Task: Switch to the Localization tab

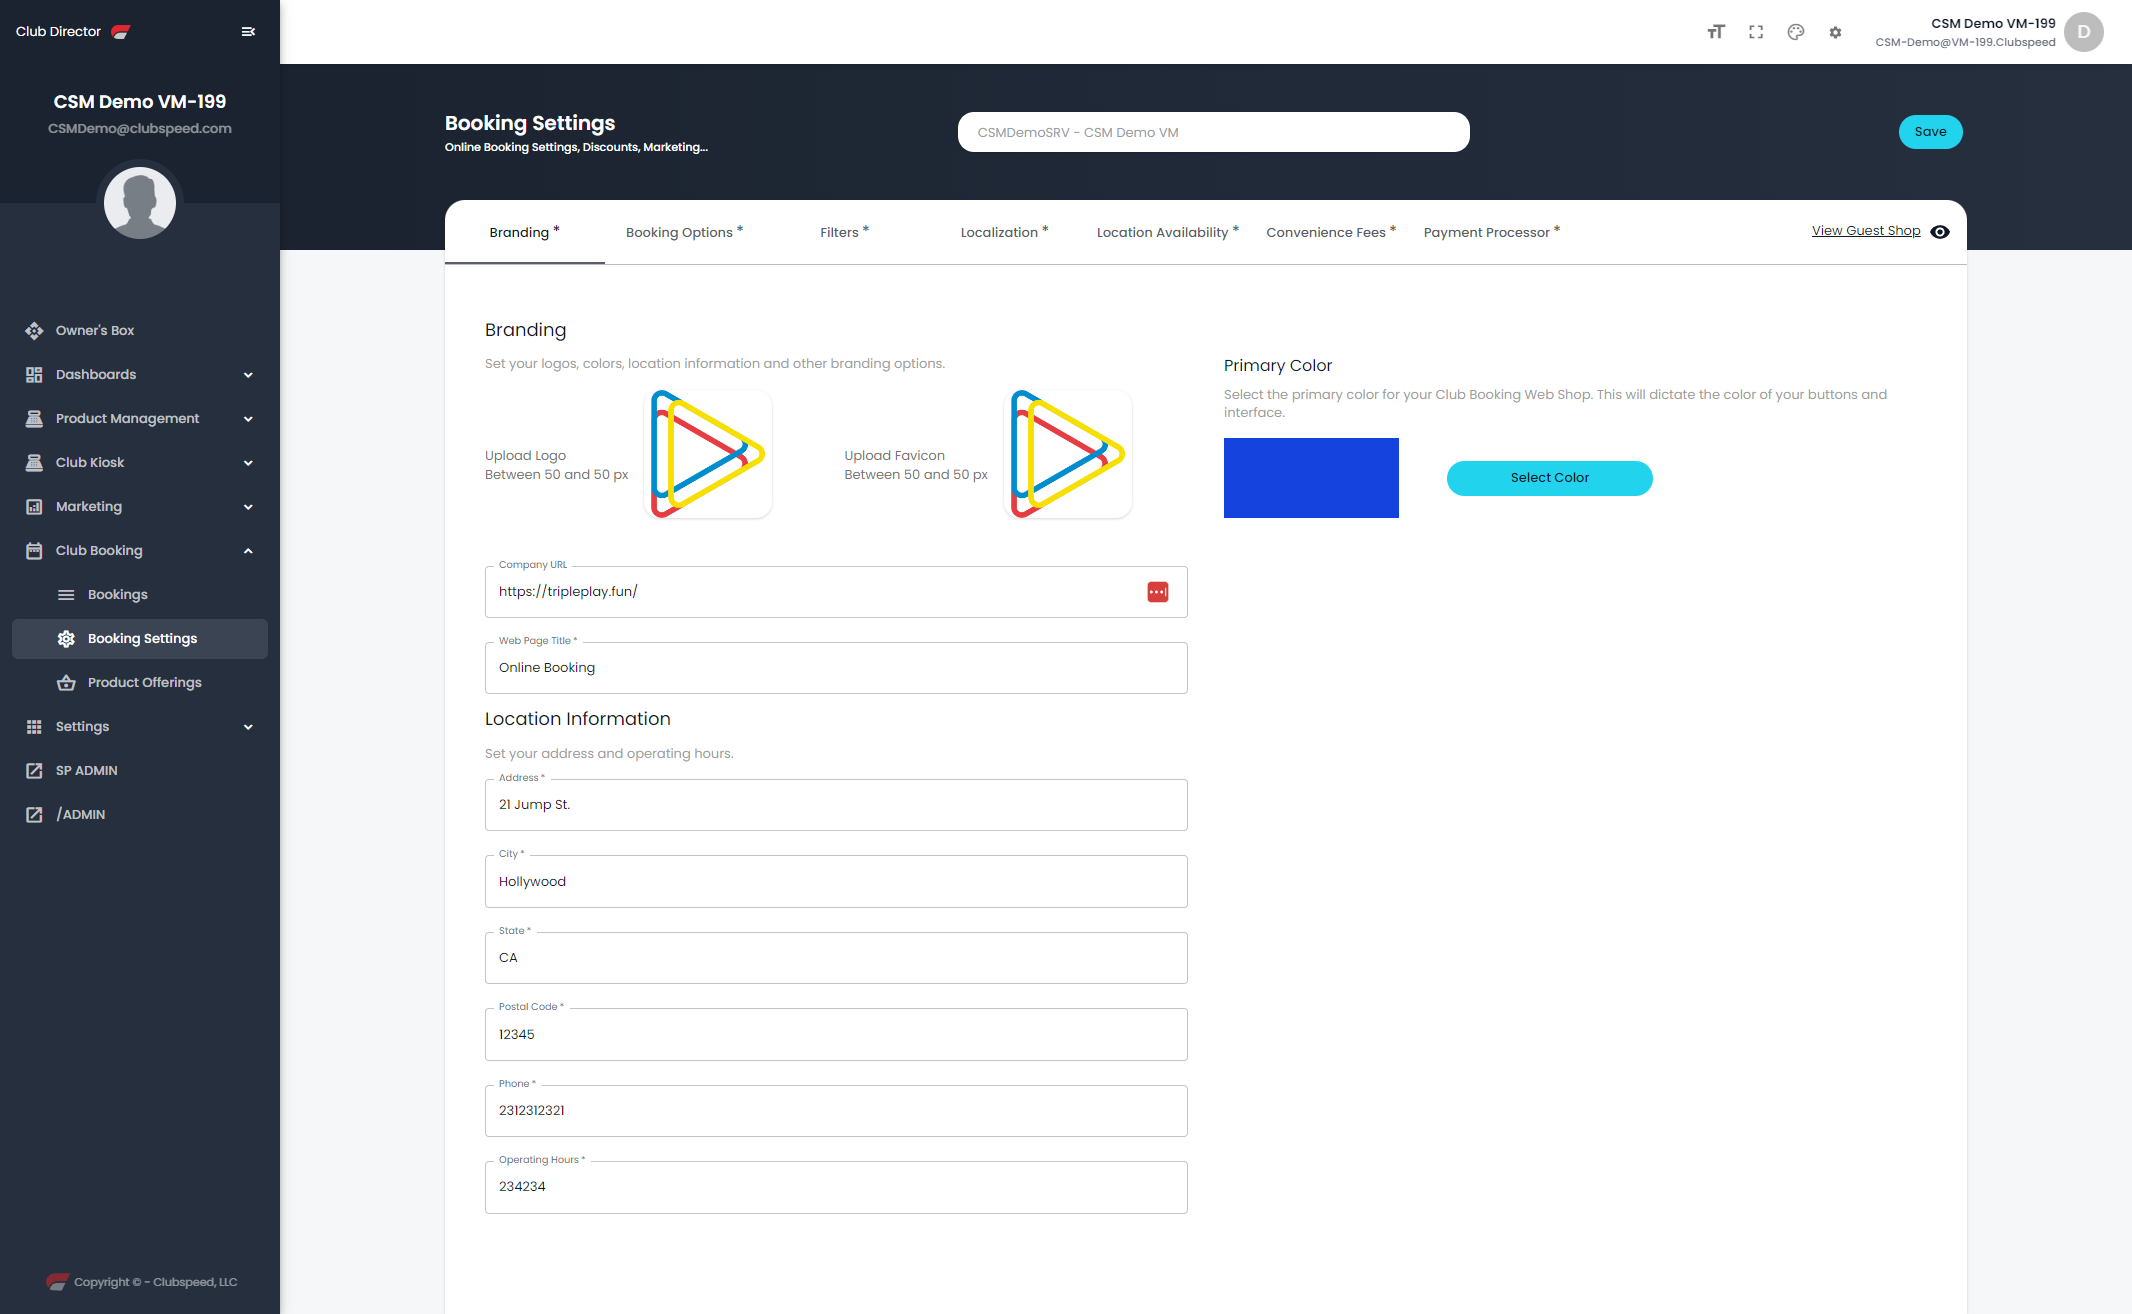Action: pyautogui.click(x=1004, y=232)
